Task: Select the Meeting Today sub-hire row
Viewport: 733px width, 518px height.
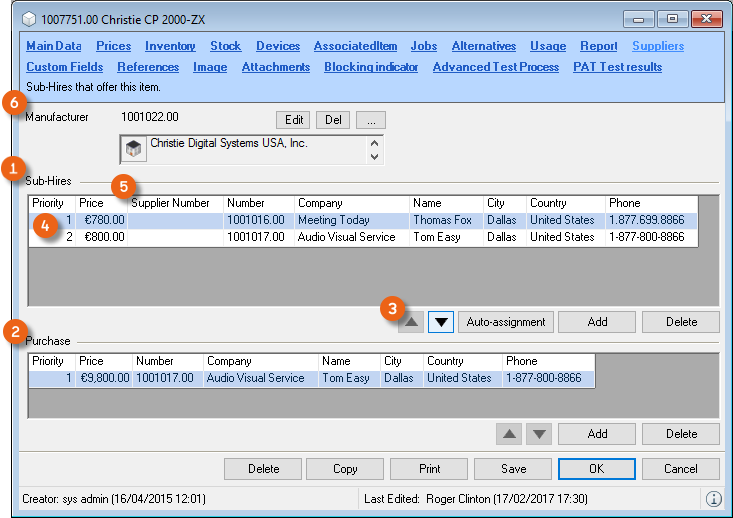Action: (x=333, y=220)
